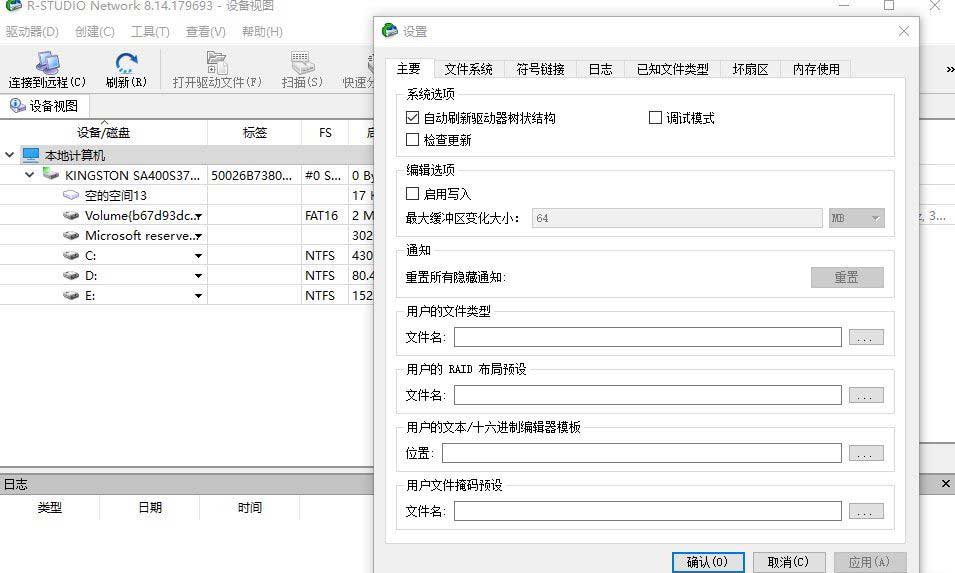The height and width of the screenshot is (573, 955).
Task: Click the Label (标签) column header
Action: [x=255, y=132]
